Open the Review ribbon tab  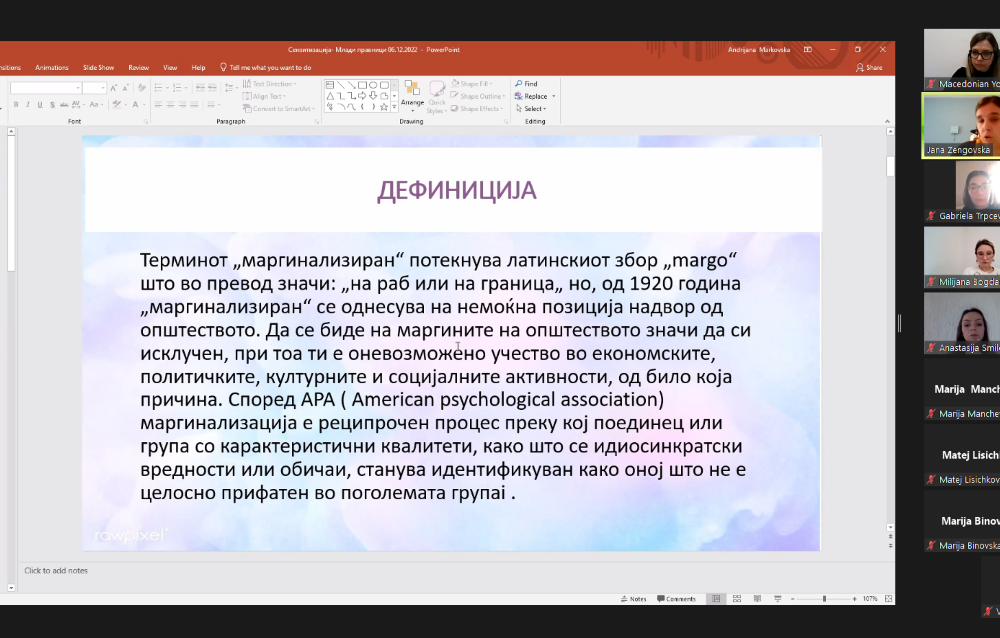click(x=138, y=67)
